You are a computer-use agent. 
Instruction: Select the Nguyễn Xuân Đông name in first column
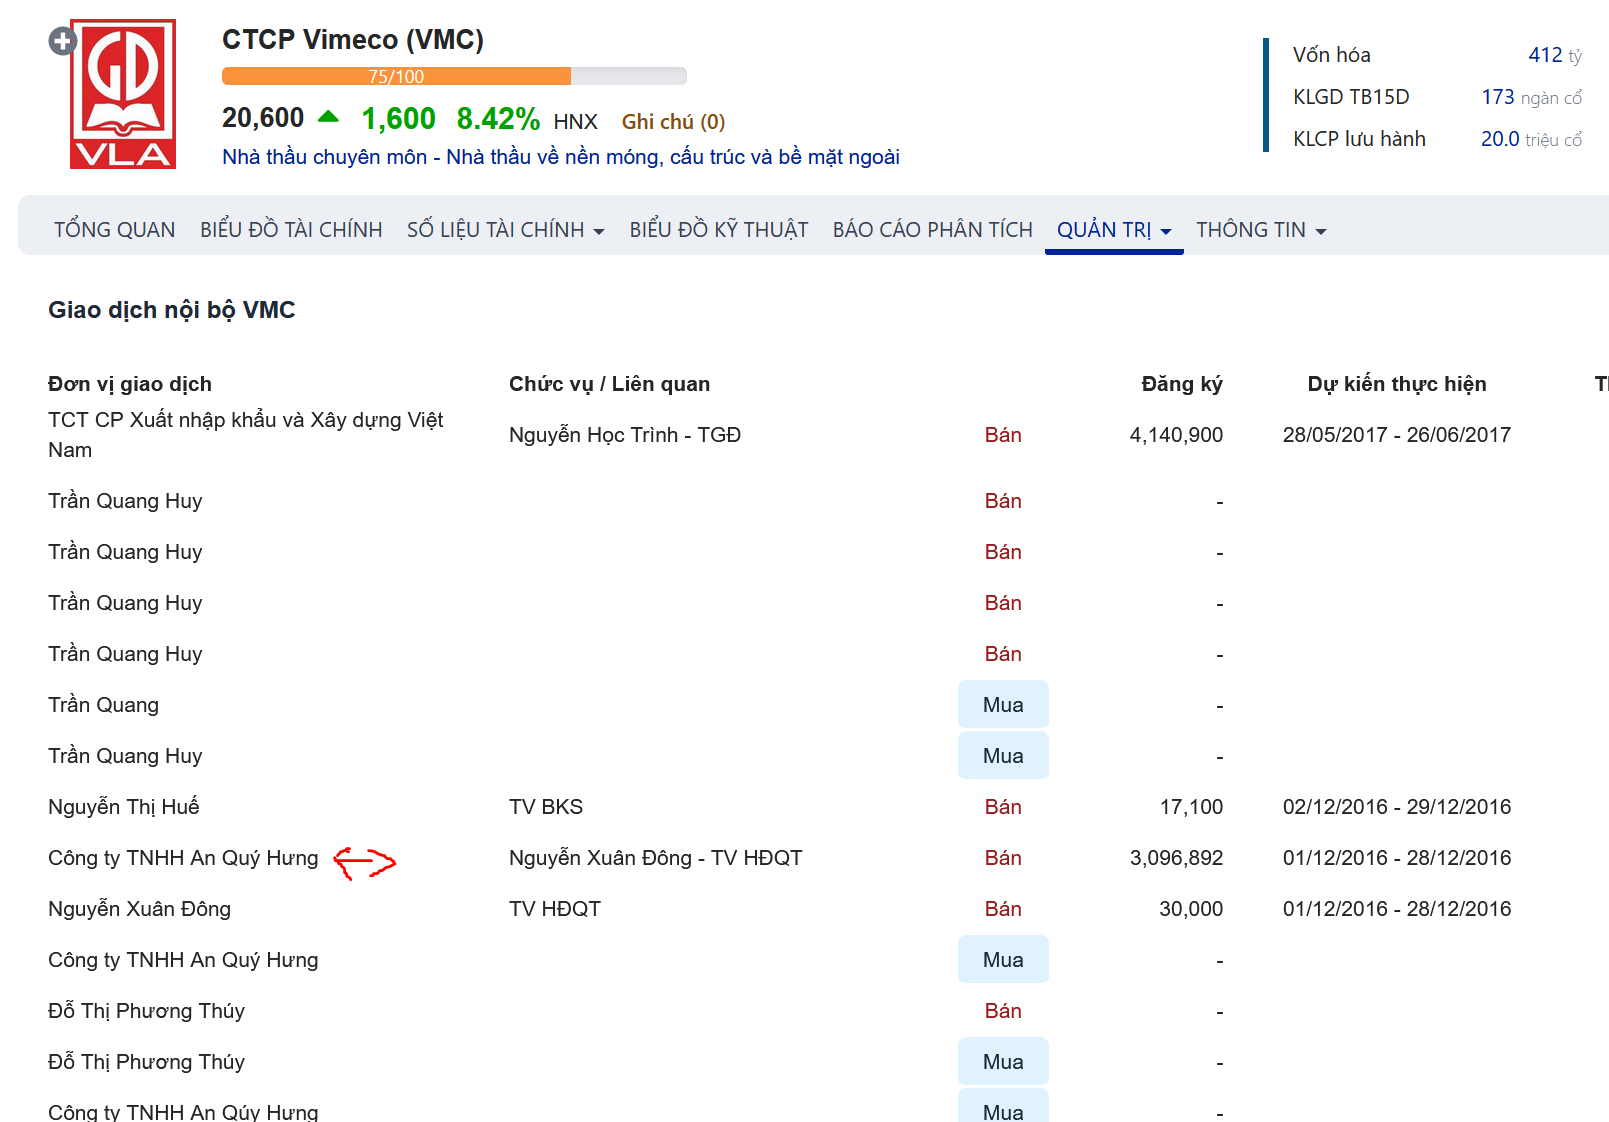[x=140, y=909]
